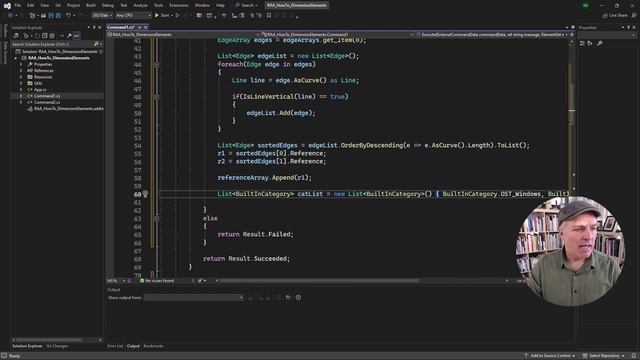Click the bookmark icon in main toolbar
The image size is (640, 360).
[269, 16]
